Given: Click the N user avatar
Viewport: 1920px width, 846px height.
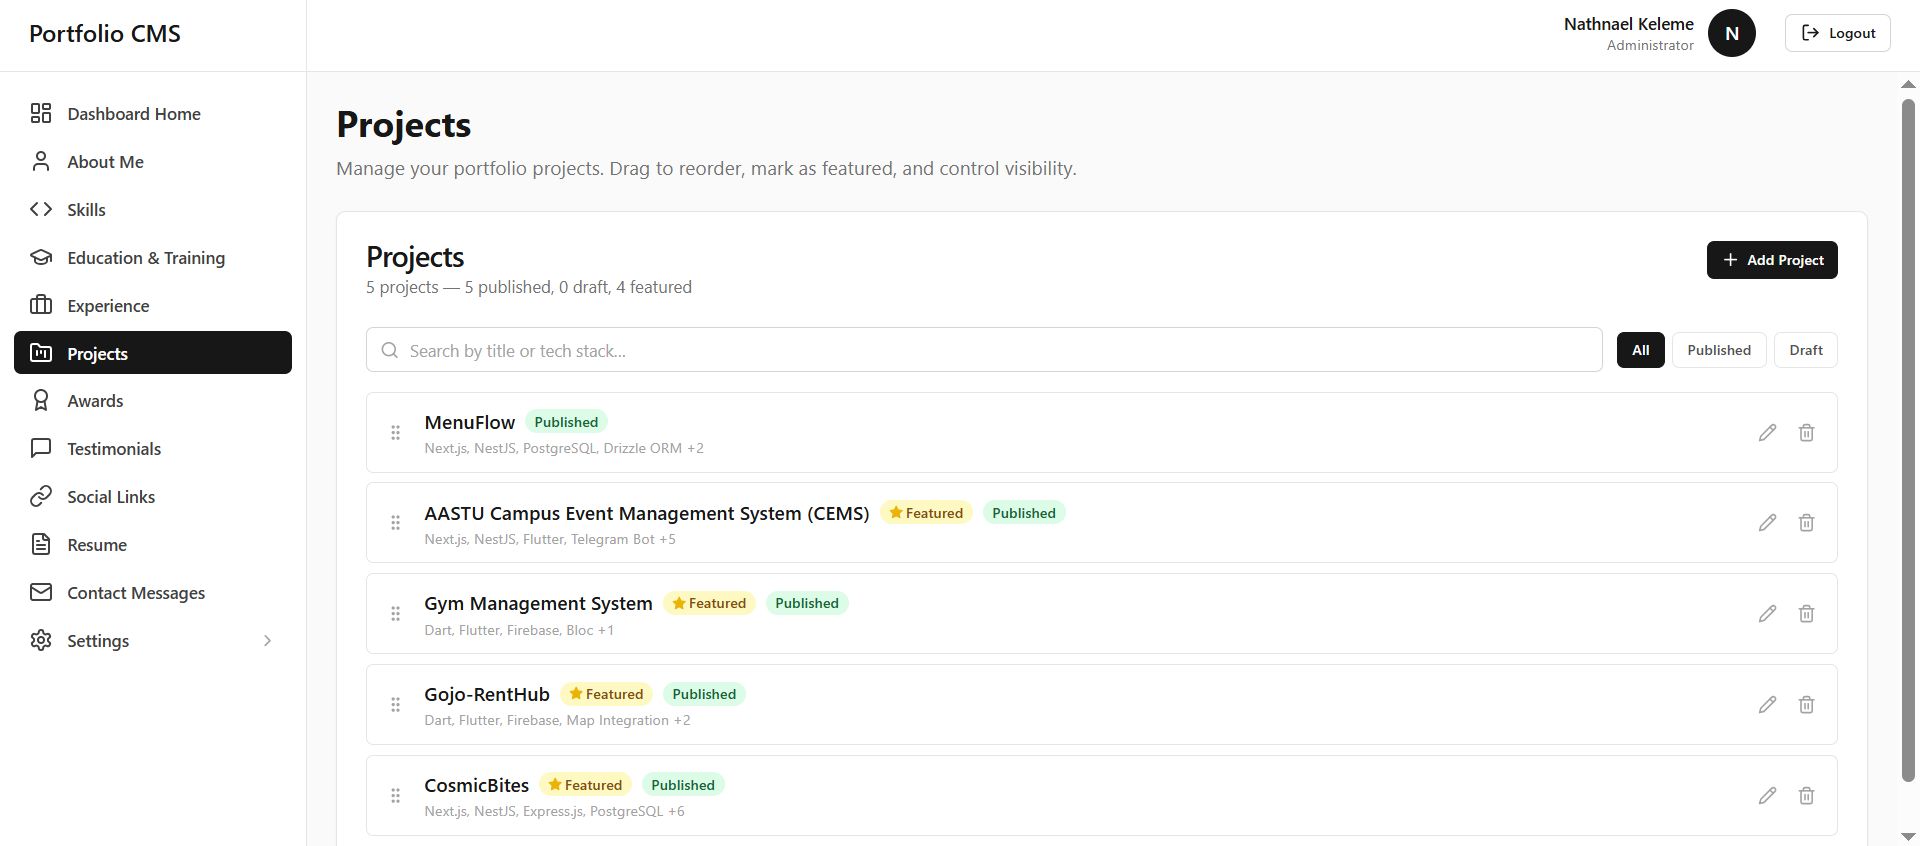Looking at the screenshot, I should coord(1731,33).
